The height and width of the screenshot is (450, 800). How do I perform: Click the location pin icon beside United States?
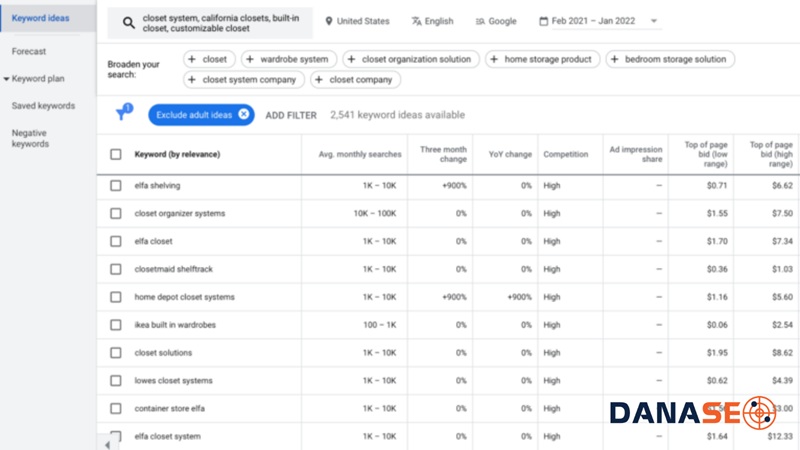[329, 21]
